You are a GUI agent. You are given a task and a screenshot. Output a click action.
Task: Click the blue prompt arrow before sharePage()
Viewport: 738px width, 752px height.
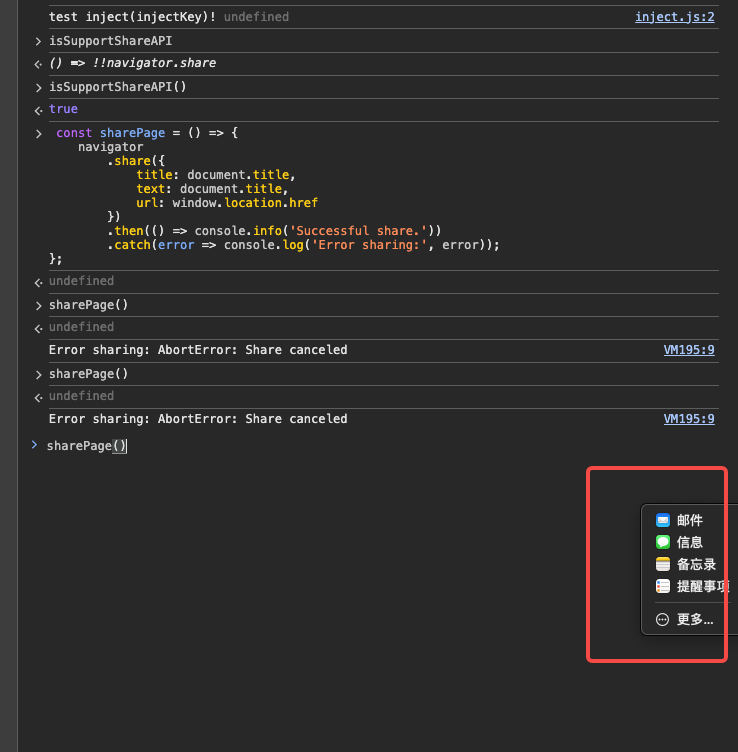pos(34,445)
